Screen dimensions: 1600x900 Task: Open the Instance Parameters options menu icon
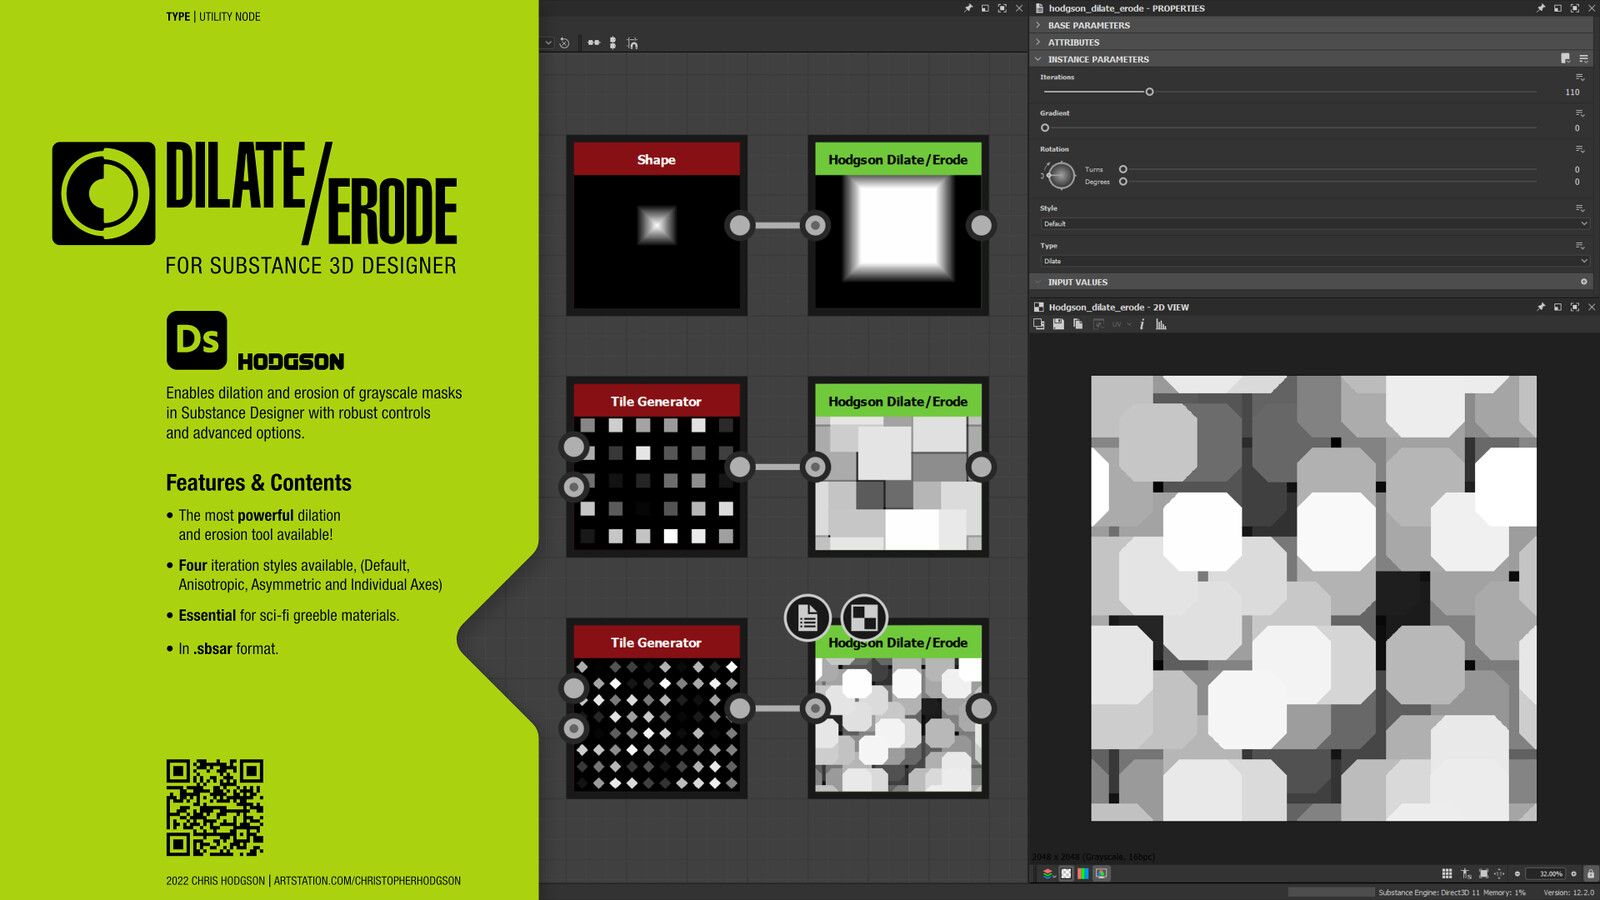coord(1583,59)
